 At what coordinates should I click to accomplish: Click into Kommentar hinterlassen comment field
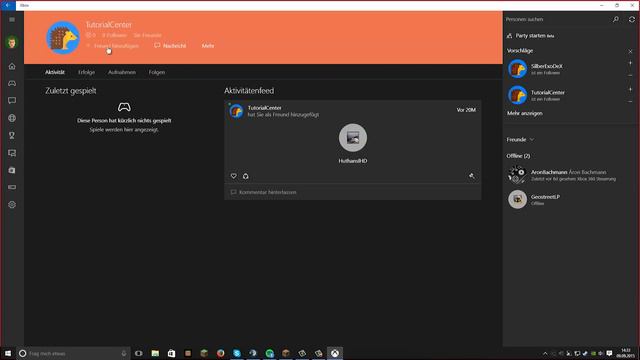[x=353, y=192]
